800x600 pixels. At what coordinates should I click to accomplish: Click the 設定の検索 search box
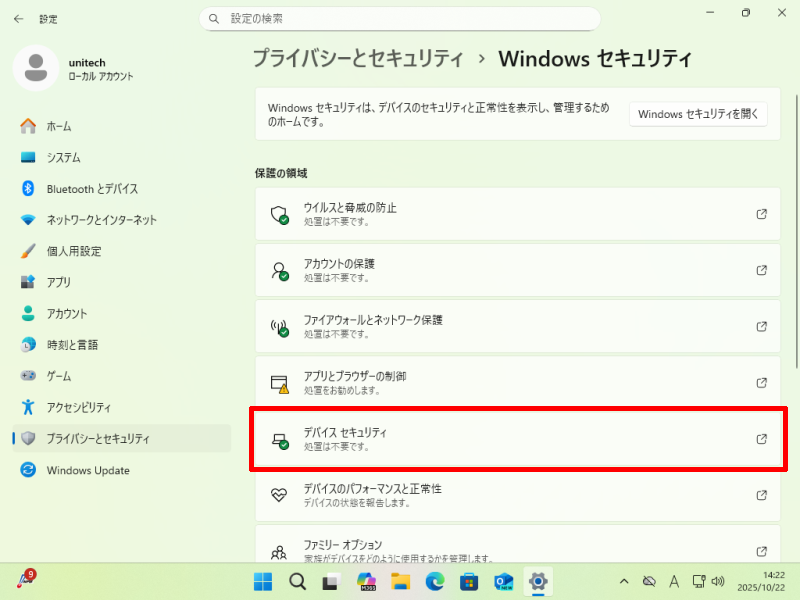coord(400,18)
